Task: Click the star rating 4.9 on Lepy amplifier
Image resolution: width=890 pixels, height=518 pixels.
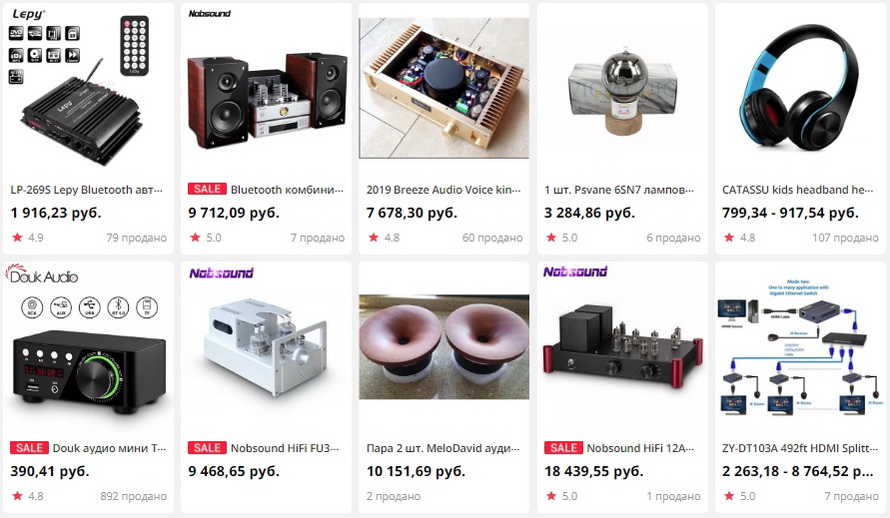Action: click(x=28, y=237)
